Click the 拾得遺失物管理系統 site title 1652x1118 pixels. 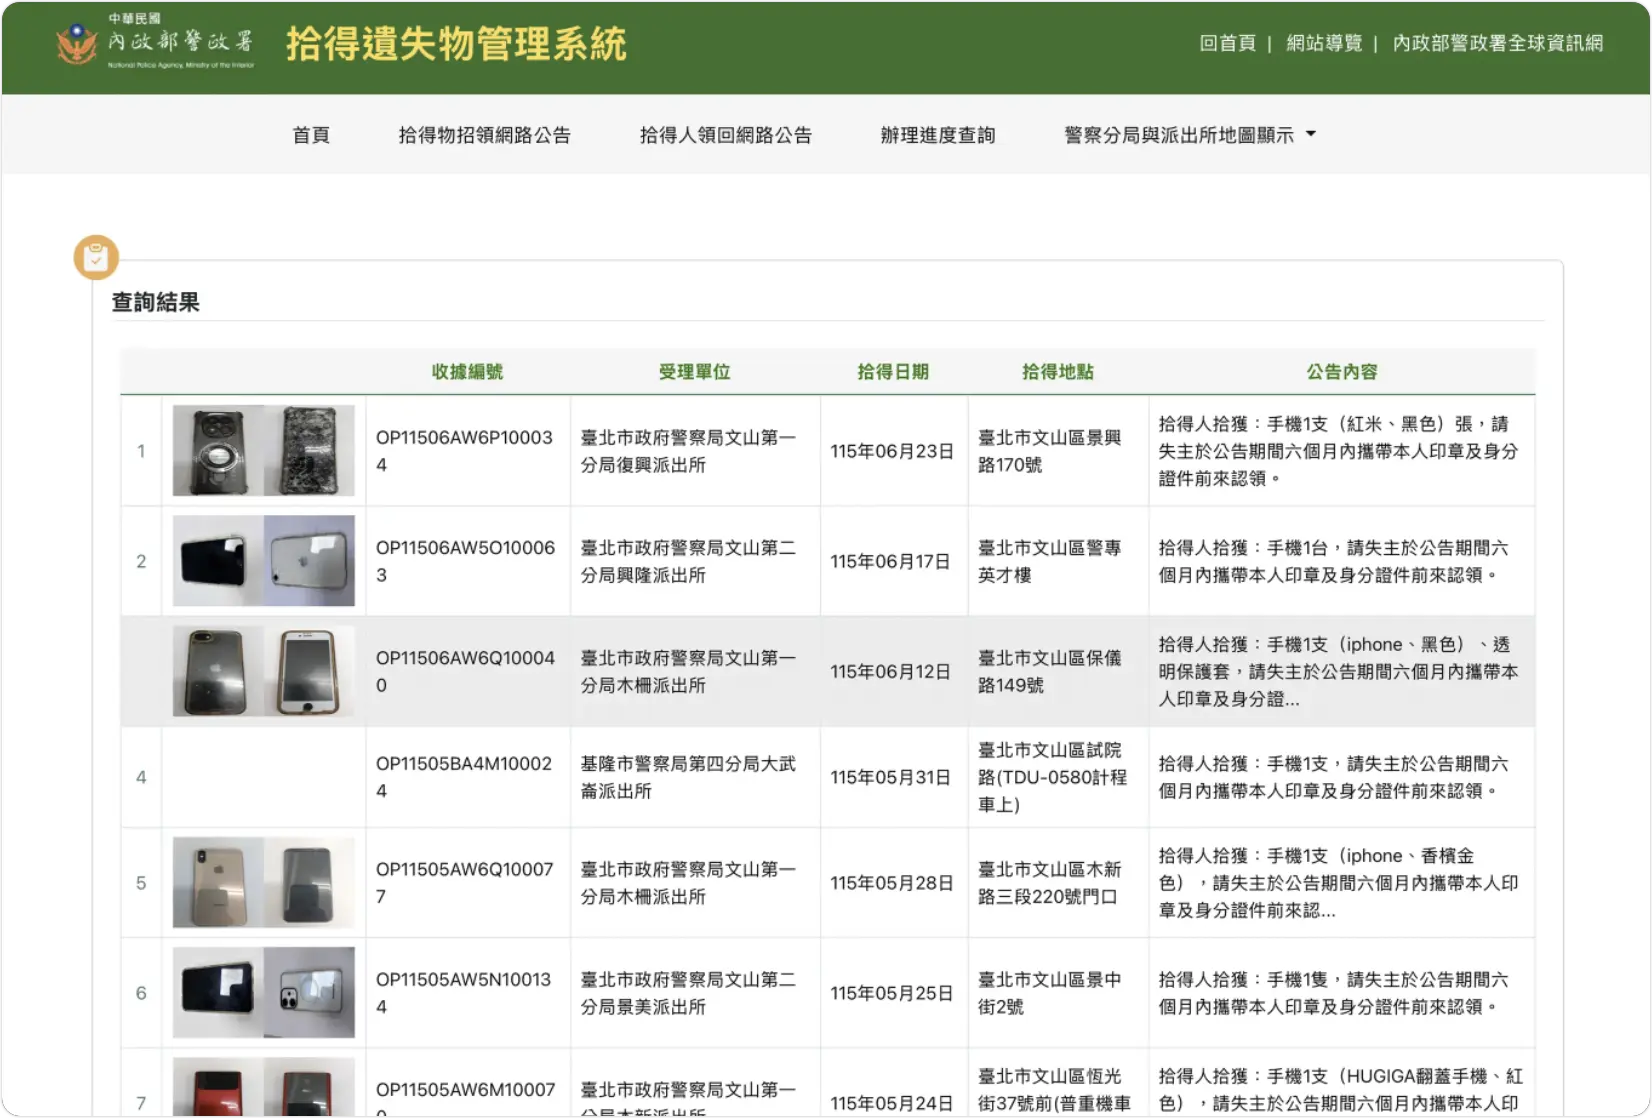pyautogui.click(x=456, y=44)
